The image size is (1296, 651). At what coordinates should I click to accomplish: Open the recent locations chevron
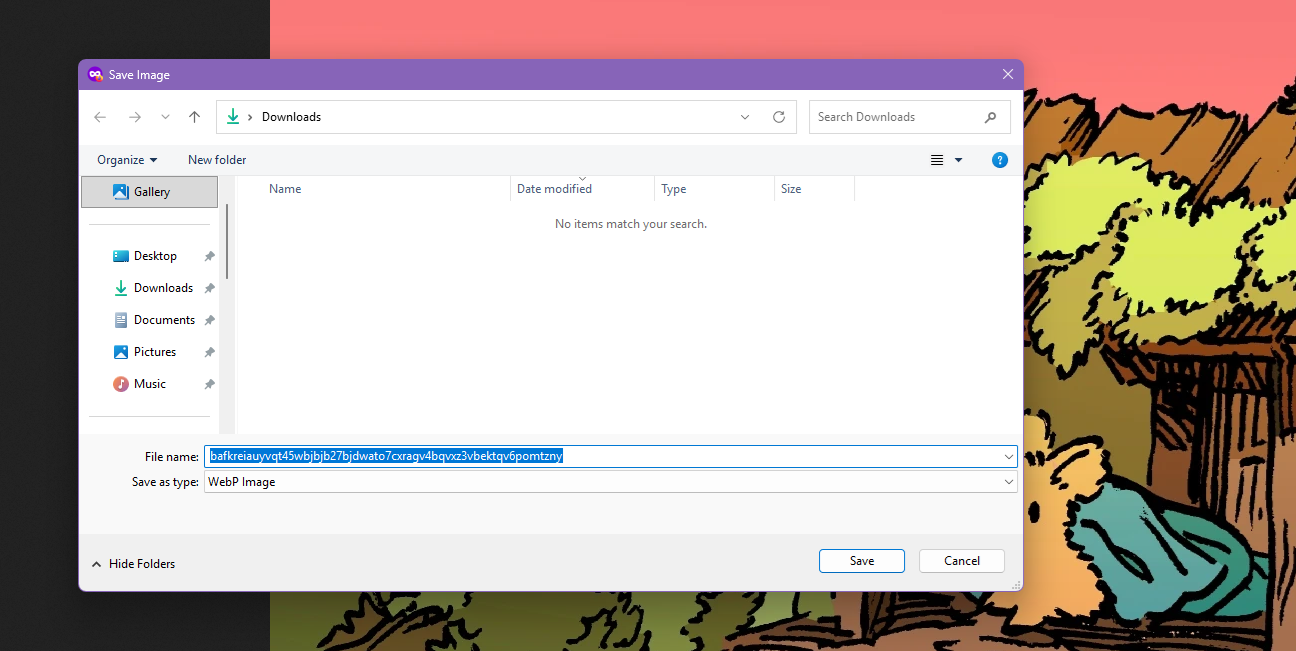(166, 117)
